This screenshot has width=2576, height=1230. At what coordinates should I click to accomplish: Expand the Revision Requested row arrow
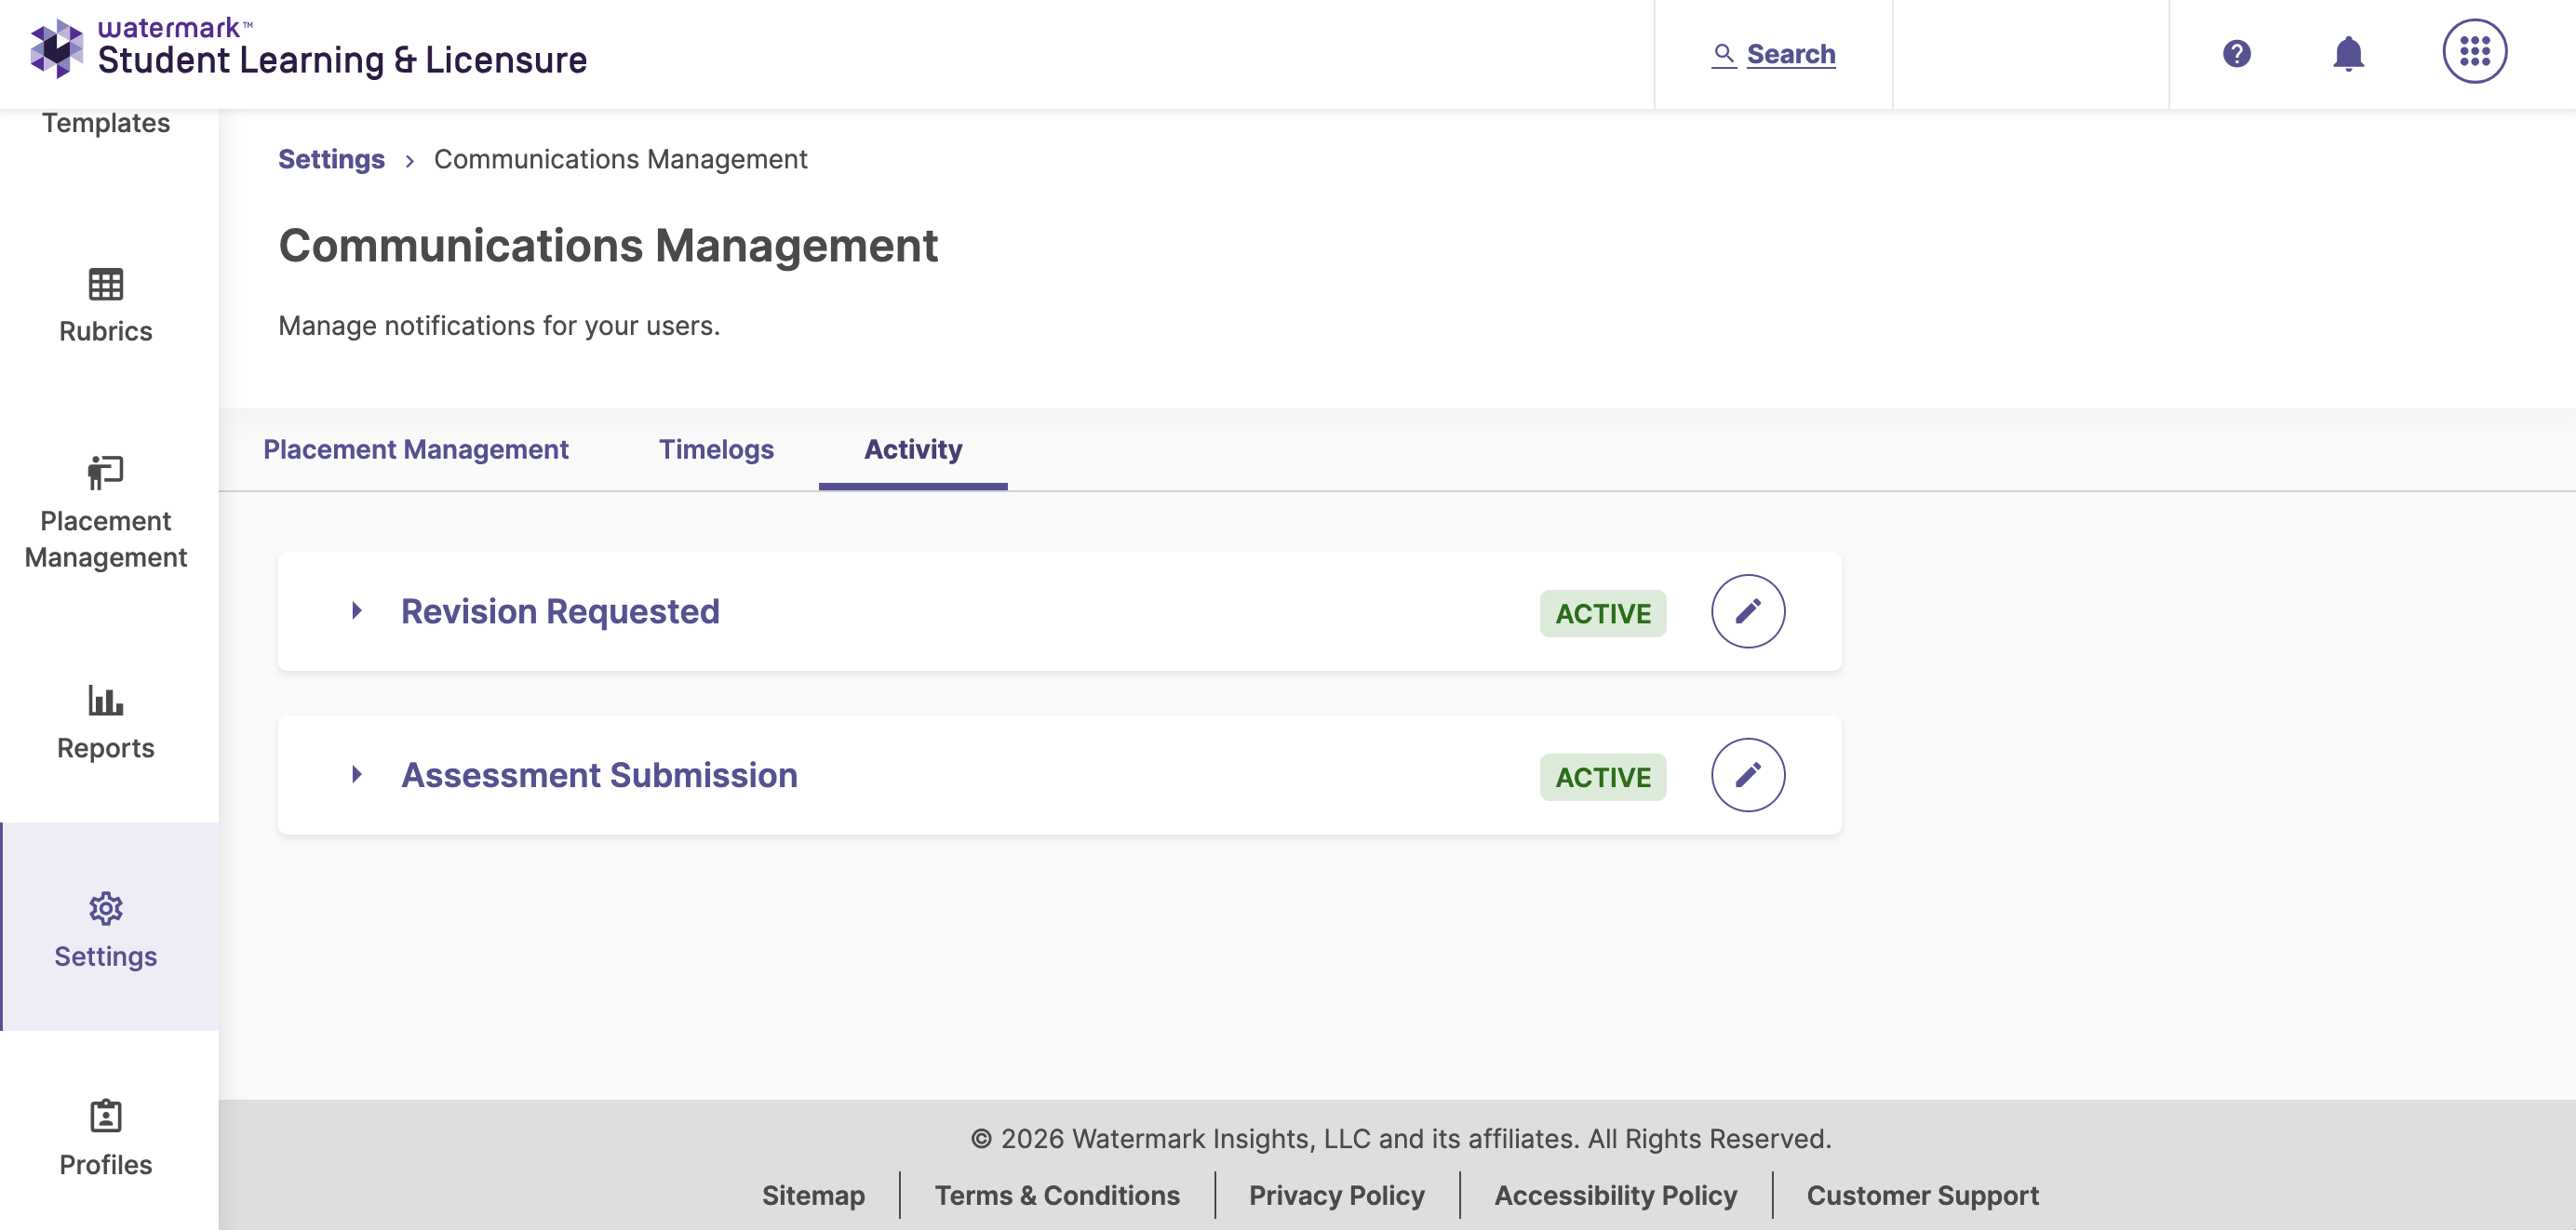[356, 611]
